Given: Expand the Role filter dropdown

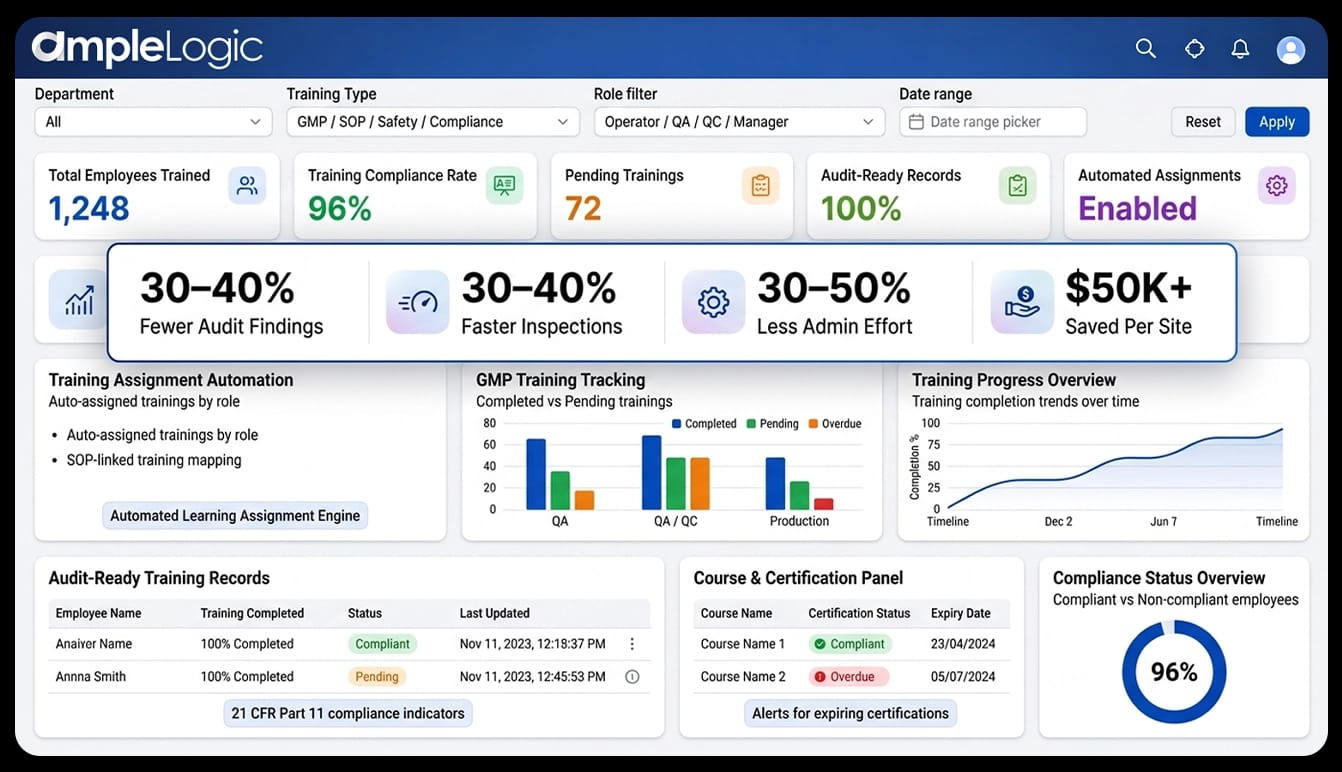Looking at the screenshot, I should pyautogui.click(x=740, y=122).
